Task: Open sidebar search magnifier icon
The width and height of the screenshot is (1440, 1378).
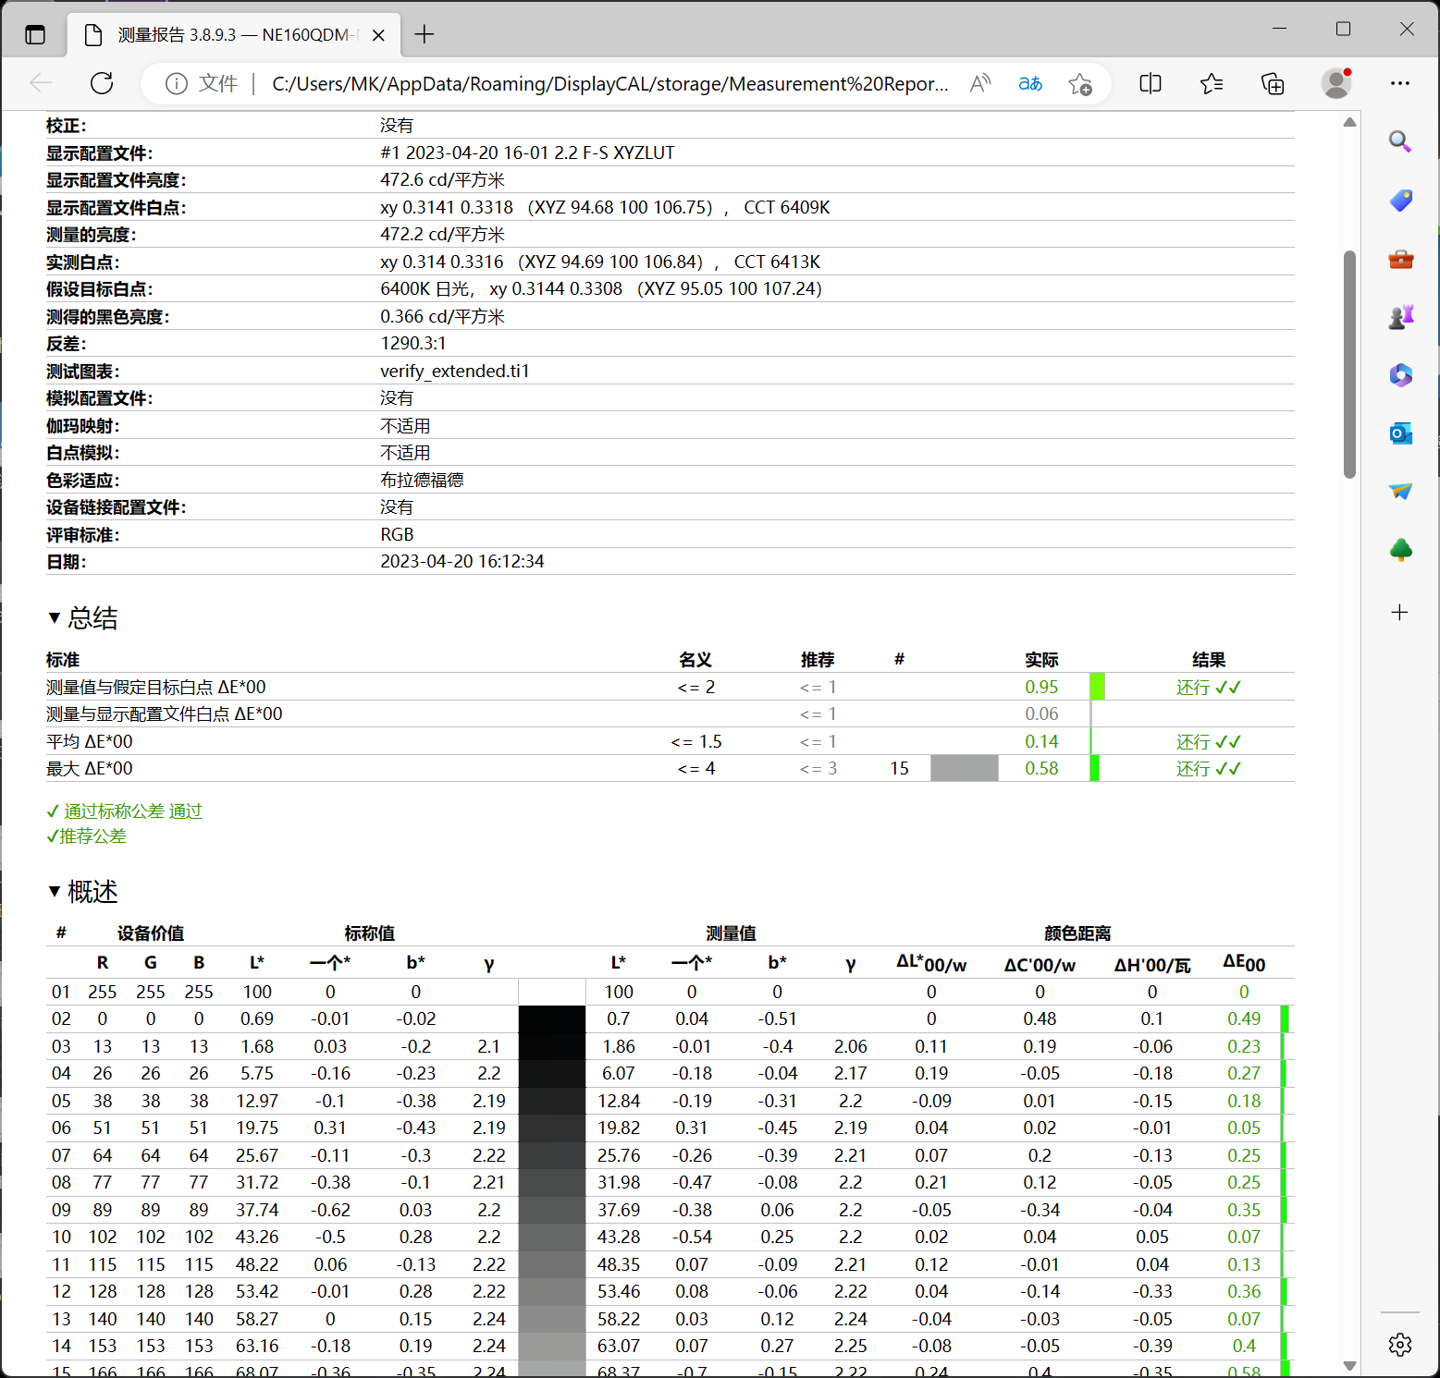Action: coord(1400,142)
